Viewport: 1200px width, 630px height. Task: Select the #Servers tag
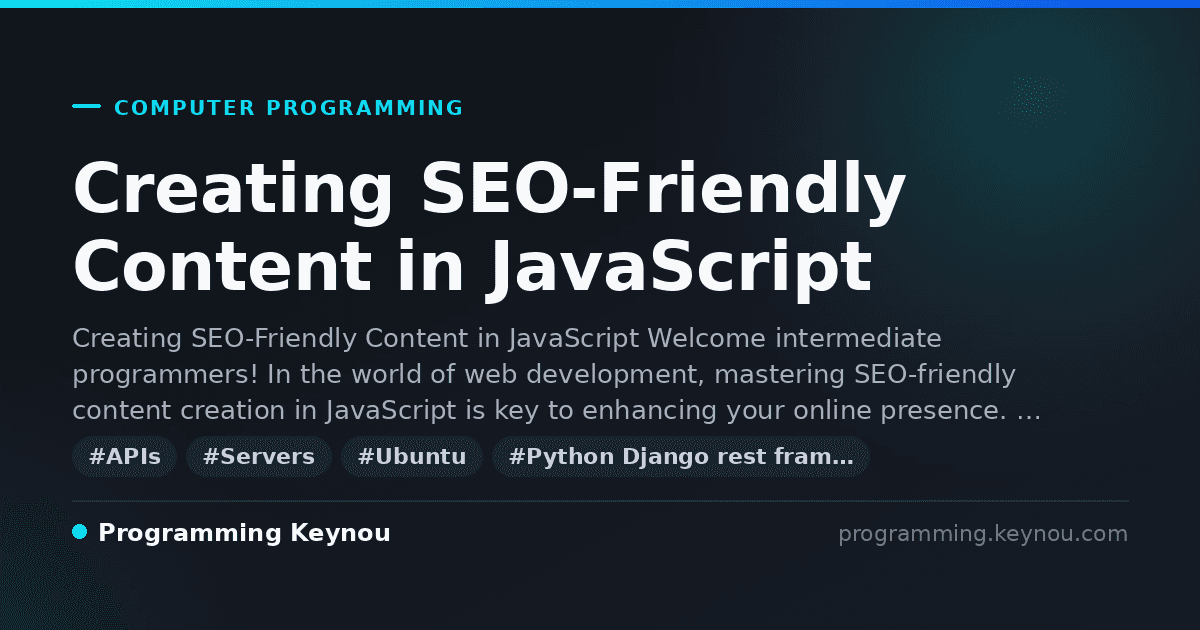point(259,457)
